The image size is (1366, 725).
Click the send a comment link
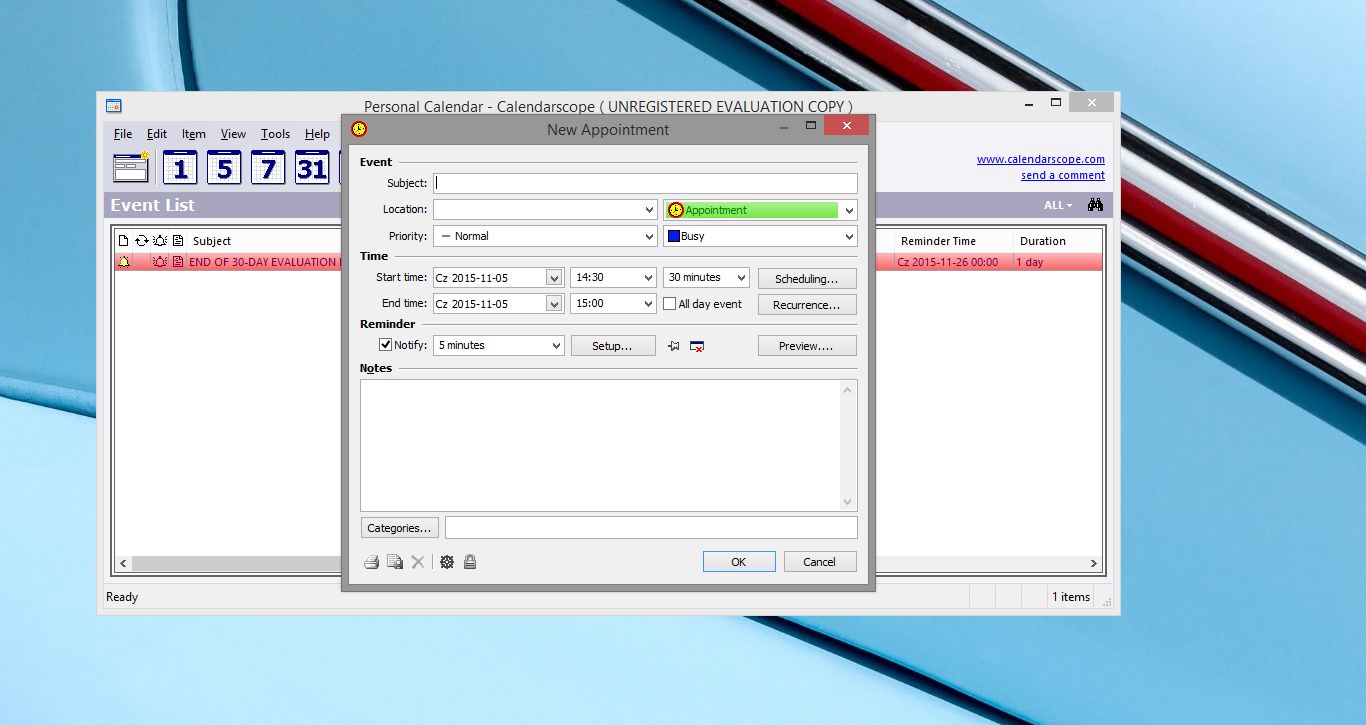(1063, 175)
